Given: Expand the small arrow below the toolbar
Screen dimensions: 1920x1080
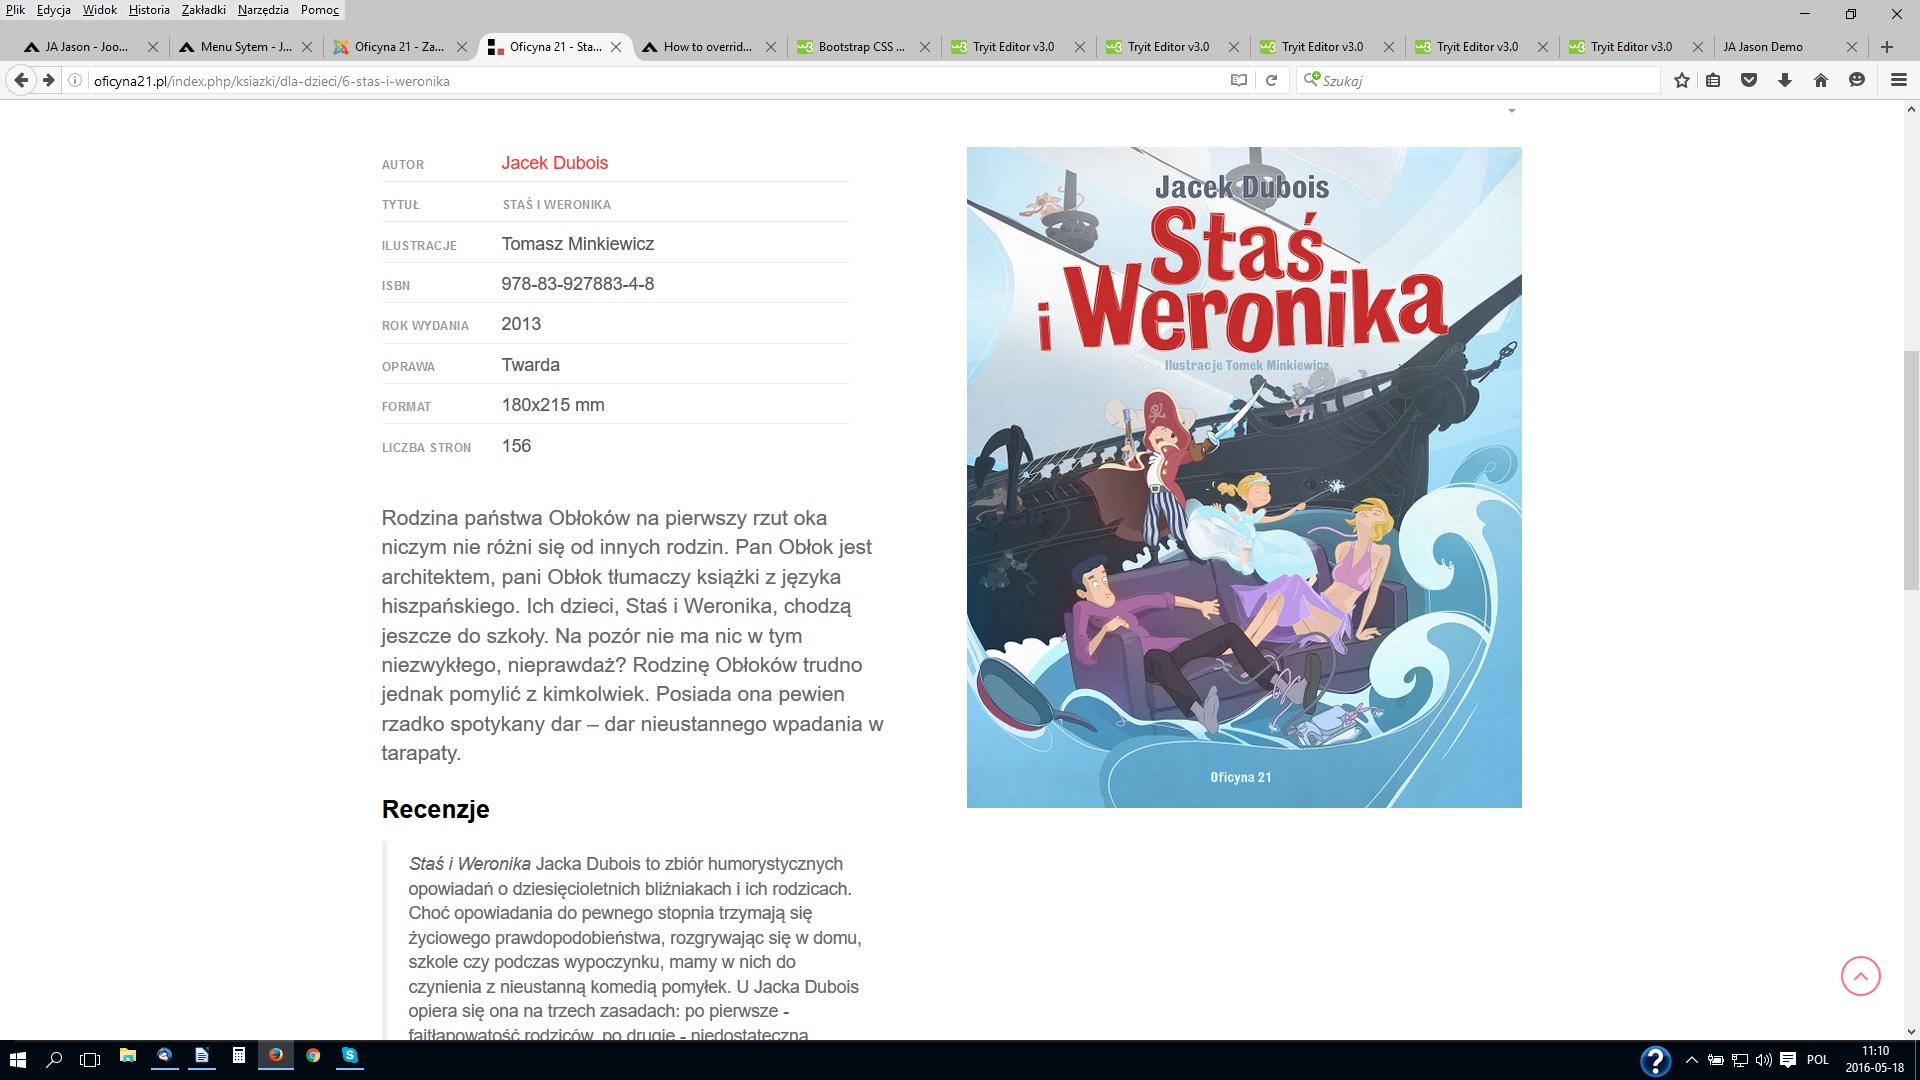Looking at the screenshot, I should 1512,111.
